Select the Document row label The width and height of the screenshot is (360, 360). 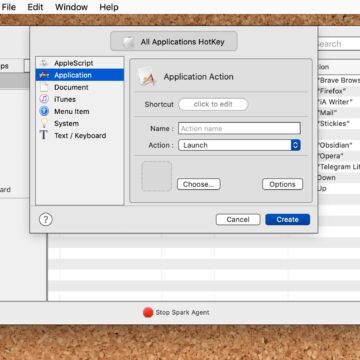click(x=71, y=87)
